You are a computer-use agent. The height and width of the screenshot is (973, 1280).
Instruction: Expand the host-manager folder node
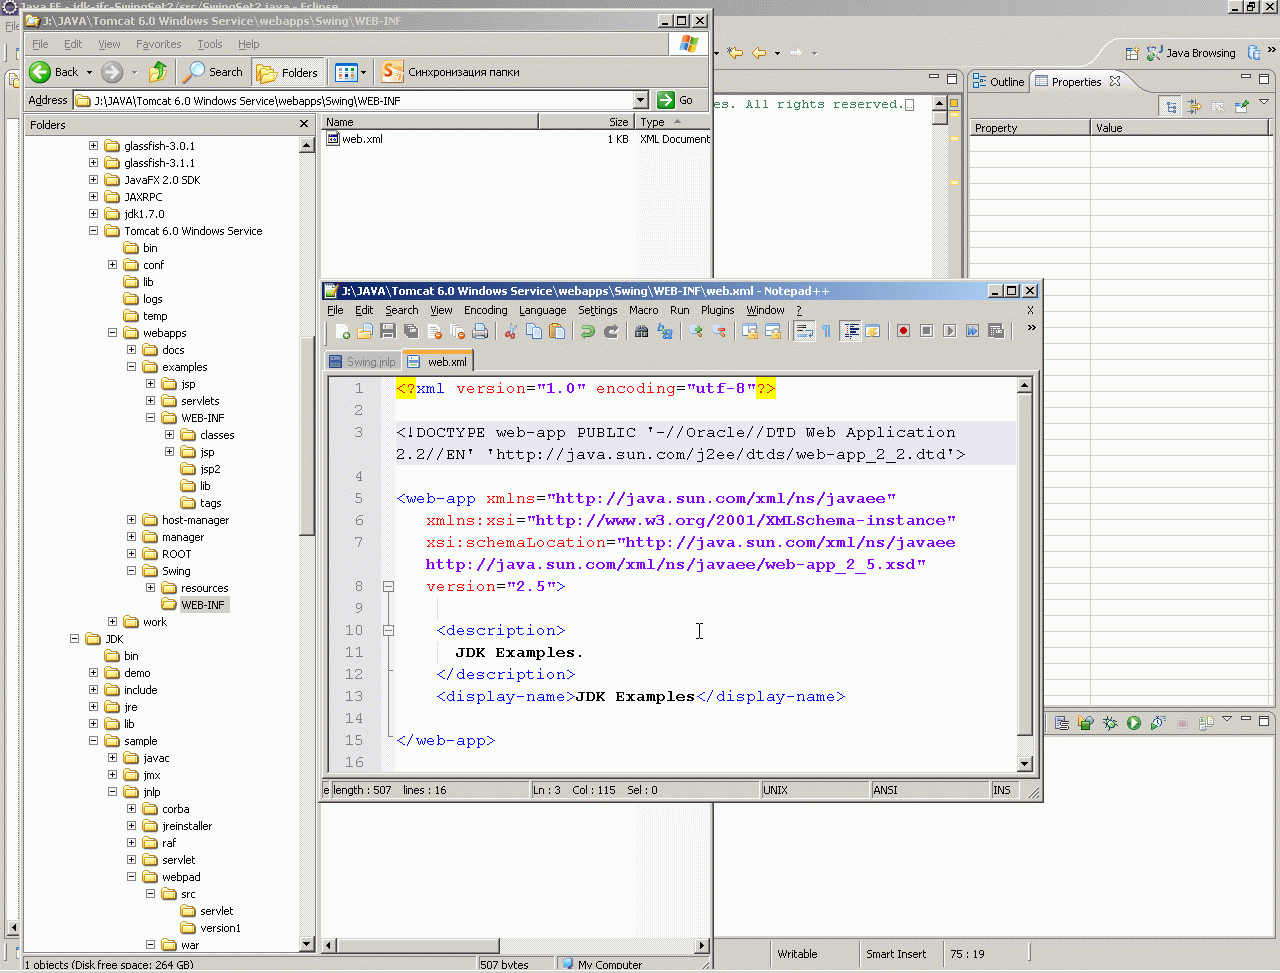[131, 520]
